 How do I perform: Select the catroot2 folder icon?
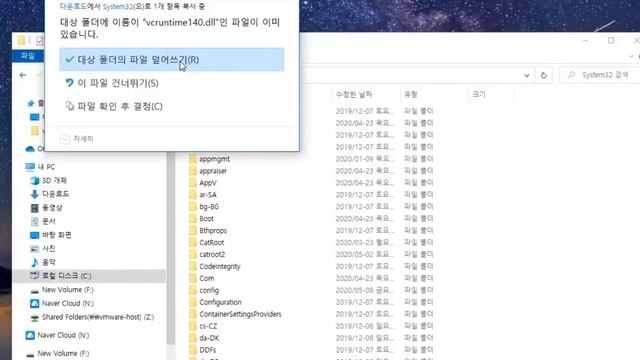193,254
